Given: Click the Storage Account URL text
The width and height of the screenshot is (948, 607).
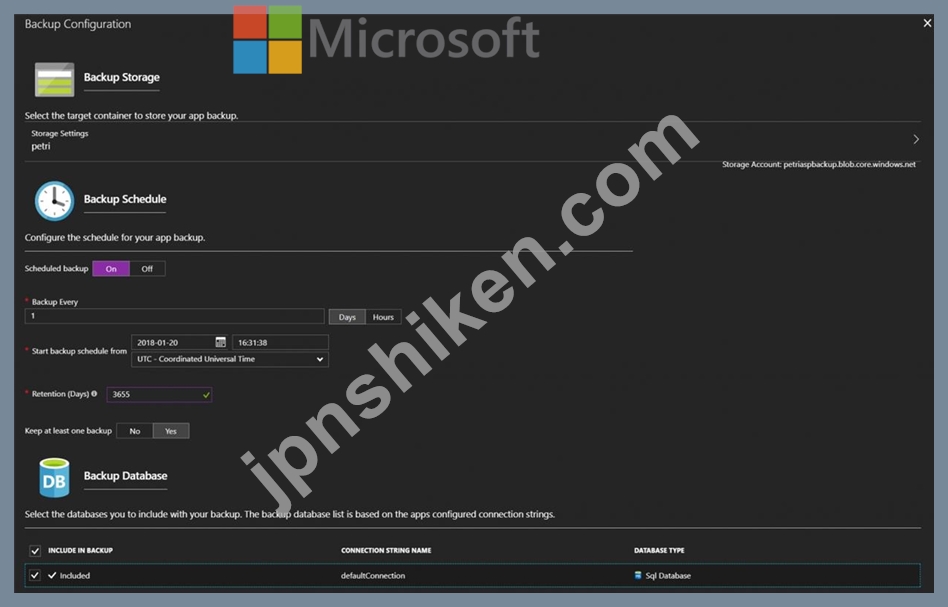Looking at the screenshot, I should (819, 164).
